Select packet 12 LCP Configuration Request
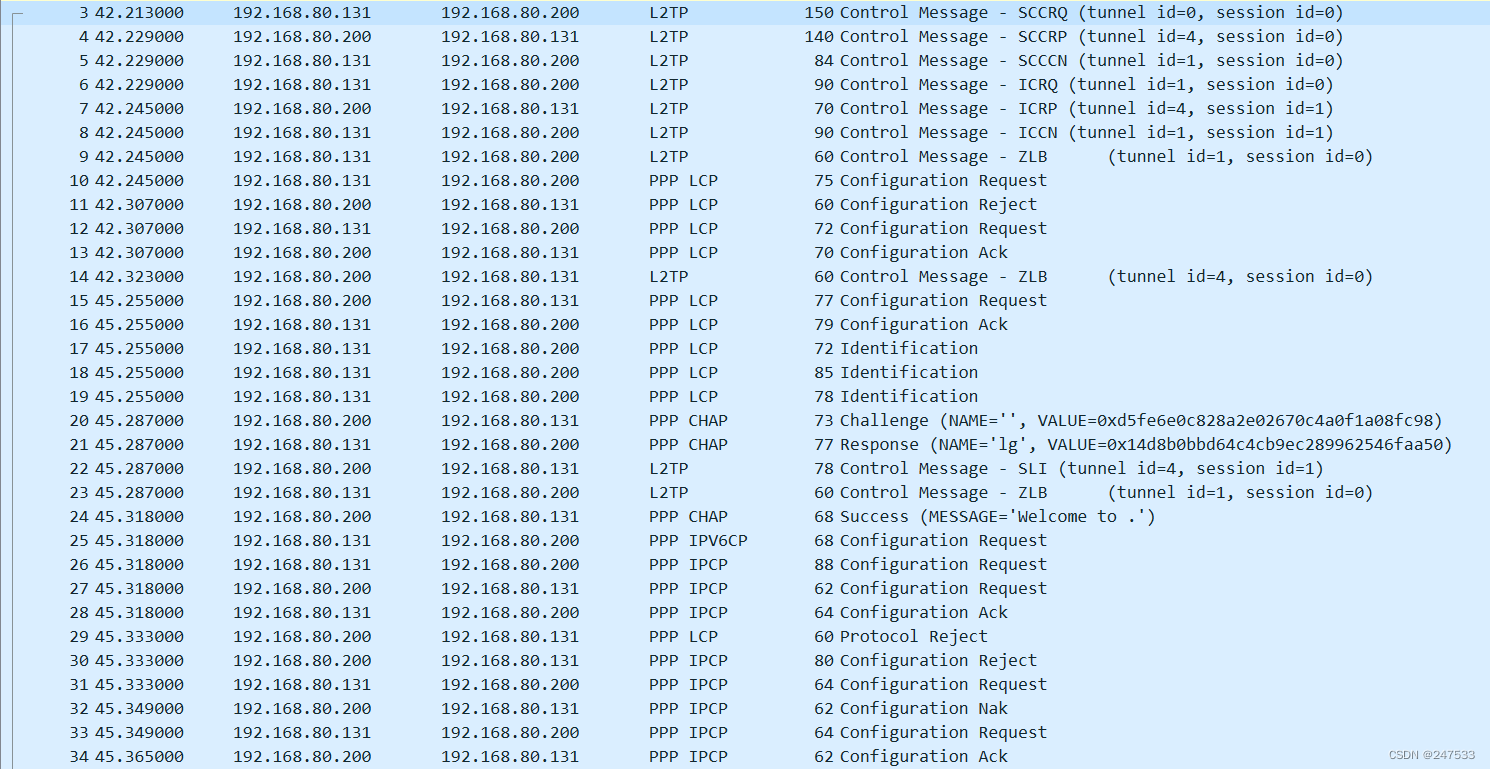Screen dimensions: 1490x769 click(745, 229)
